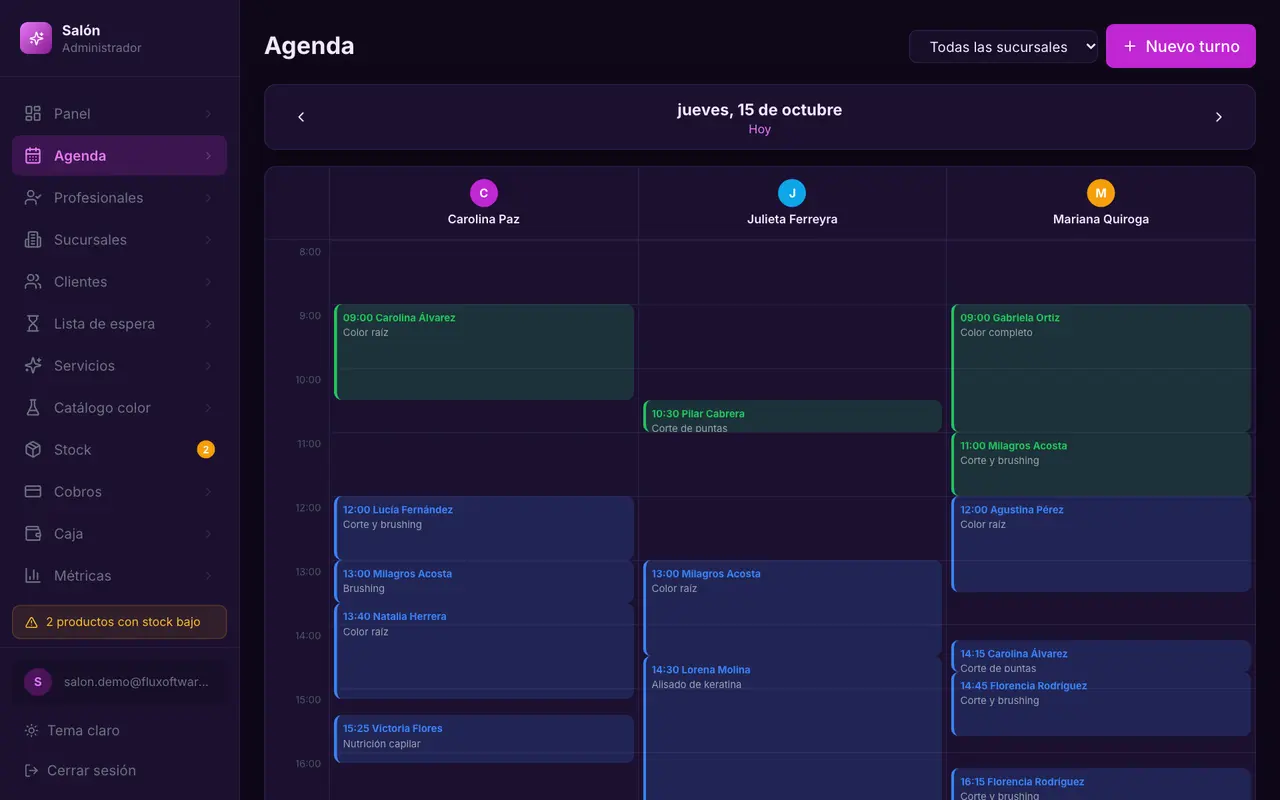Expand the Catálogo color chevron
The height and width of the screenshot is (800, 1280).
(208, 408)
